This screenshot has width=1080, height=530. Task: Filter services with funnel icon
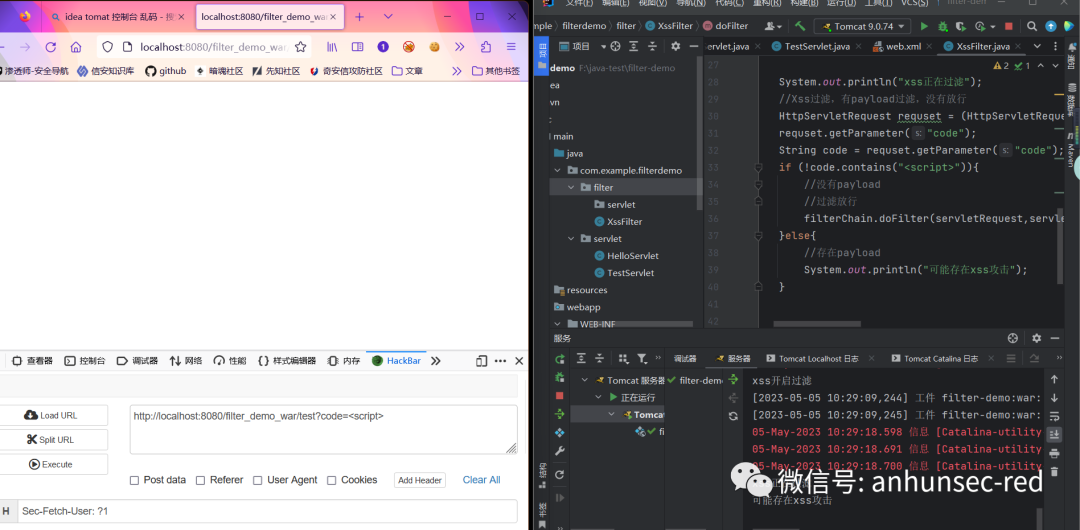642,358
